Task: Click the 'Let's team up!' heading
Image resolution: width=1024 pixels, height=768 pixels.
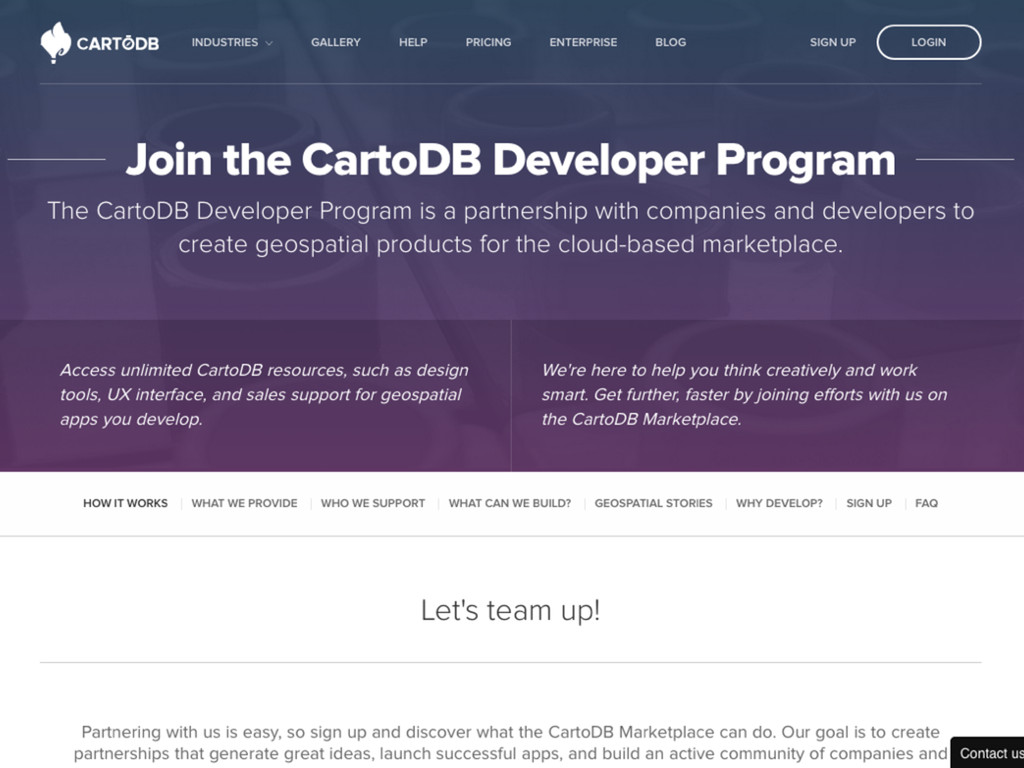Action: point(511,611)
